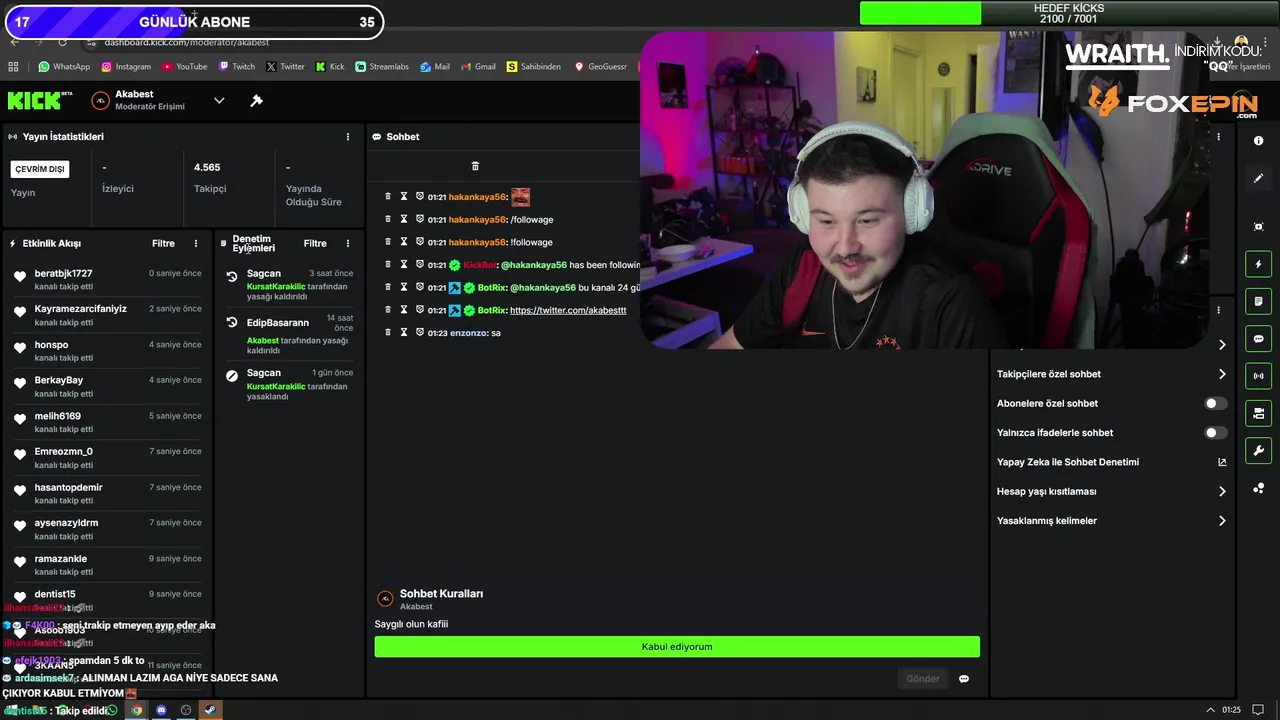The height and width of the screenshot is (720, 1280).
Task: Open the twitter.com/akabesttt link
Action: coord(568,310)
